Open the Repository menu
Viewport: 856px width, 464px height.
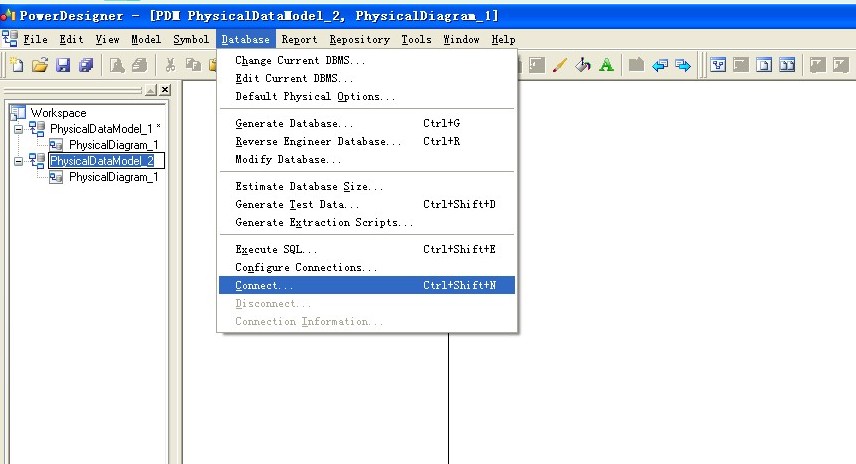(360, 39)
